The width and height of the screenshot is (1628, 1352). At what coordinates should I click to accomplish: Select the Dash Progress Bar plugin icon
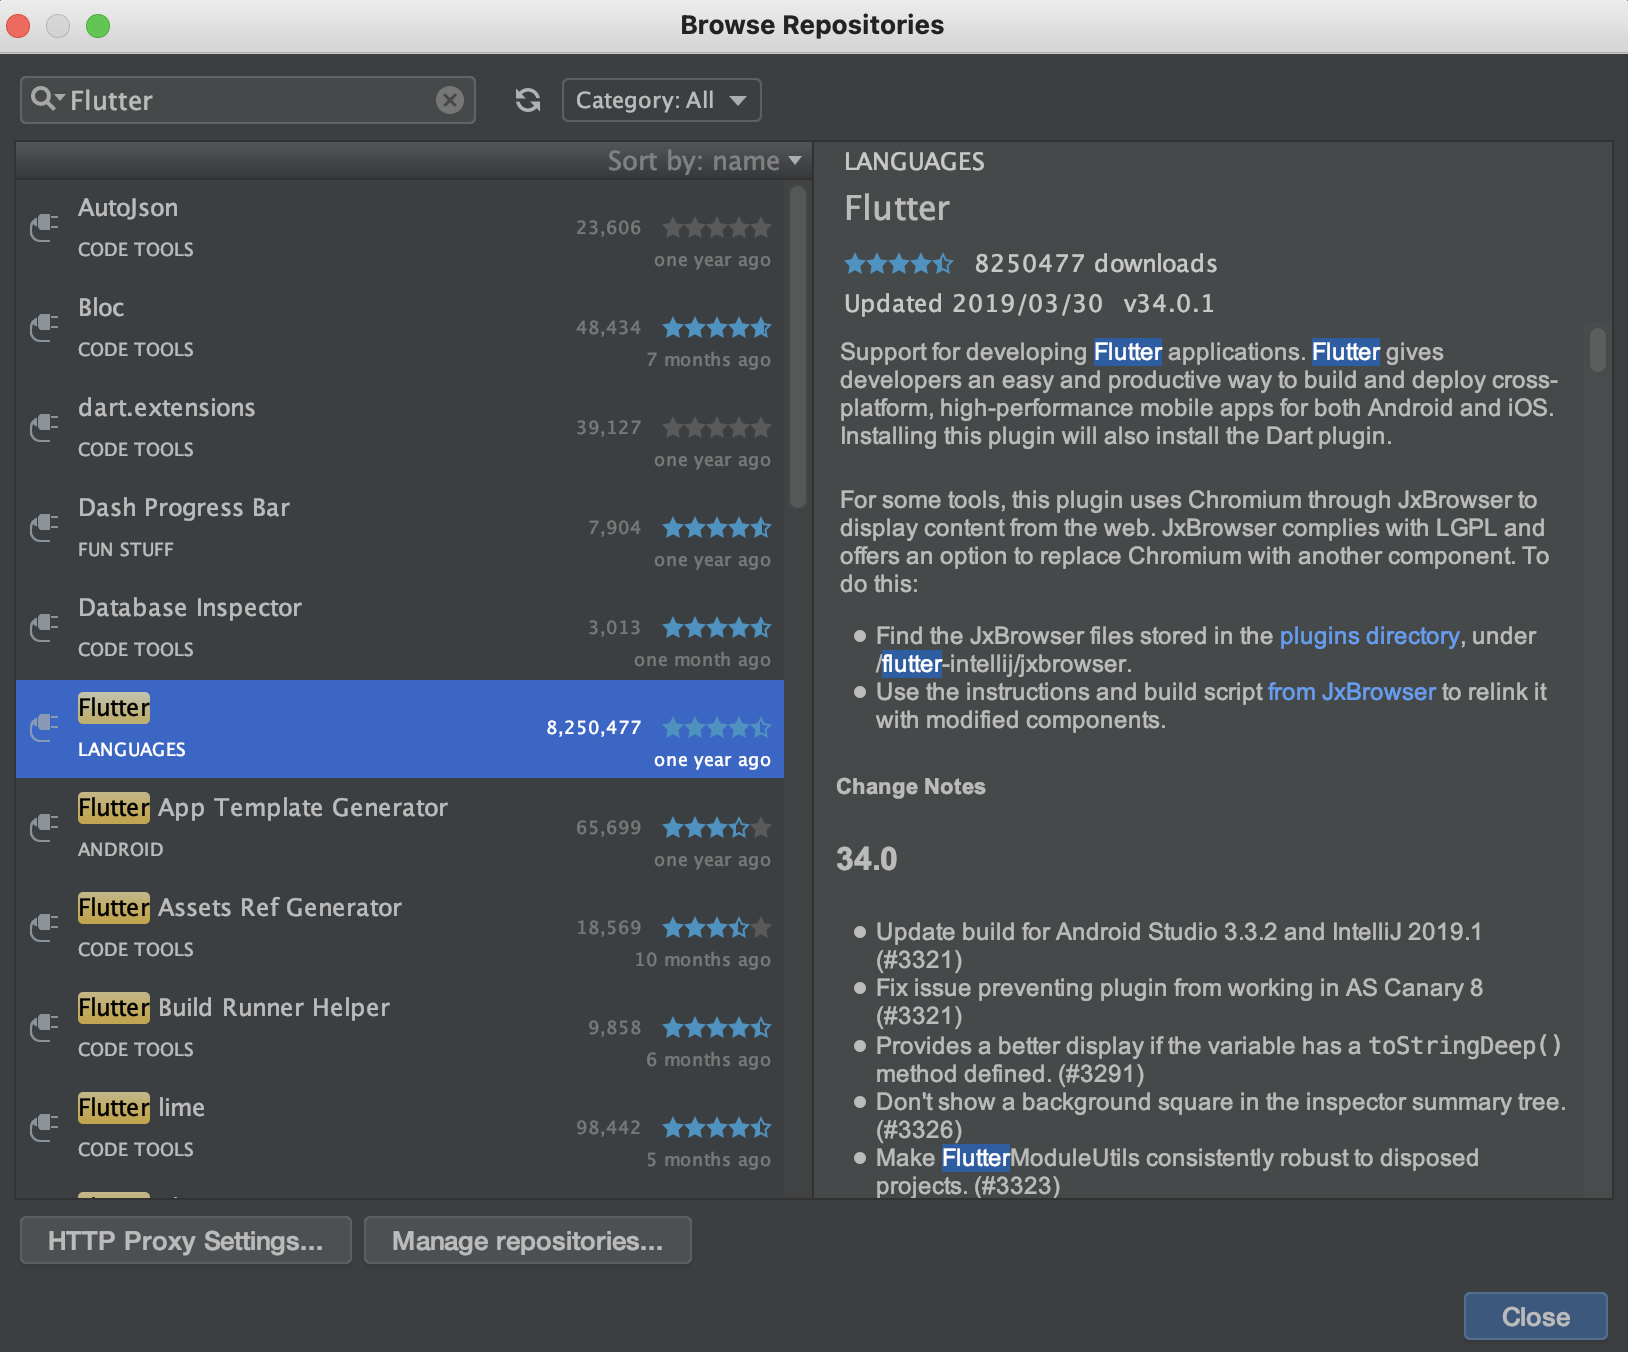tap(44, 528)
